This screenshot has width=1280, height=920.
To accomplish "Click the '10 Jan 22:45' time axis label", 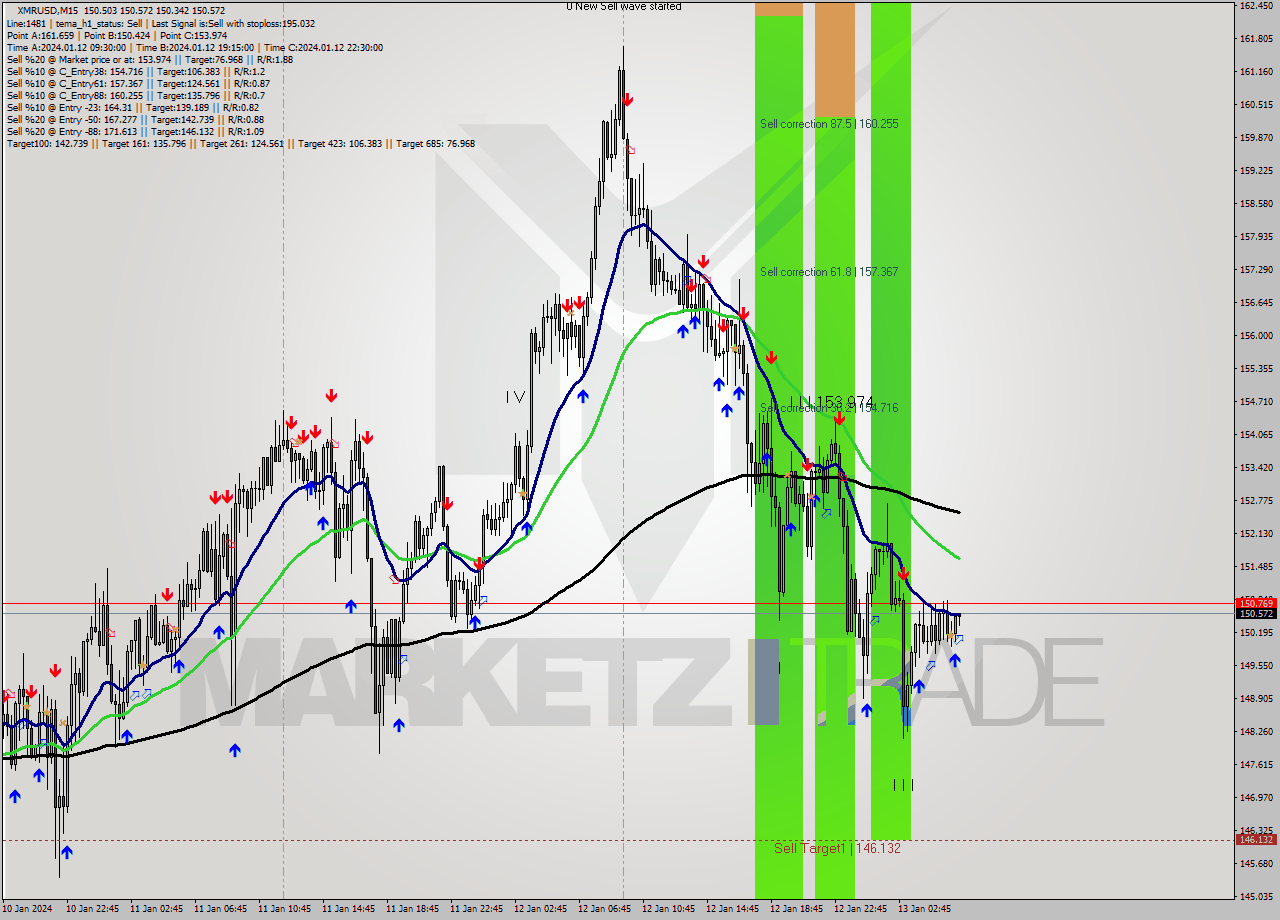I will click(x=92, y=909).
